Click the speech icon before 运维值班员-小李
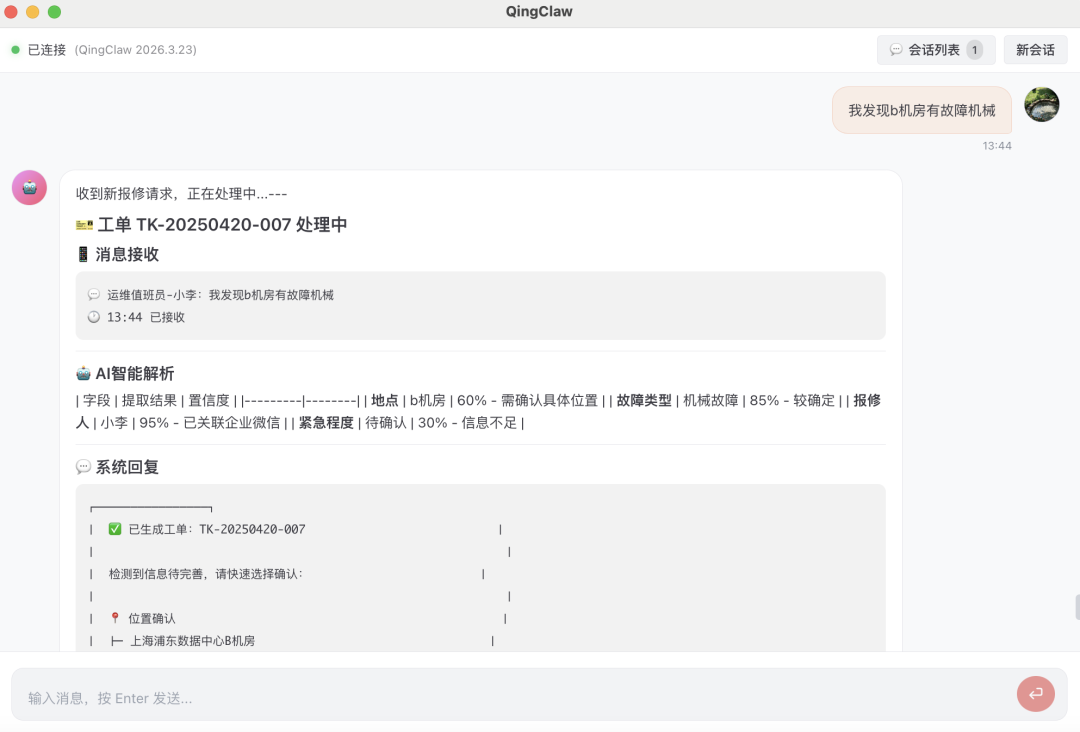Viewport: 1080px width, 732px height. click(x=94, y=295)
